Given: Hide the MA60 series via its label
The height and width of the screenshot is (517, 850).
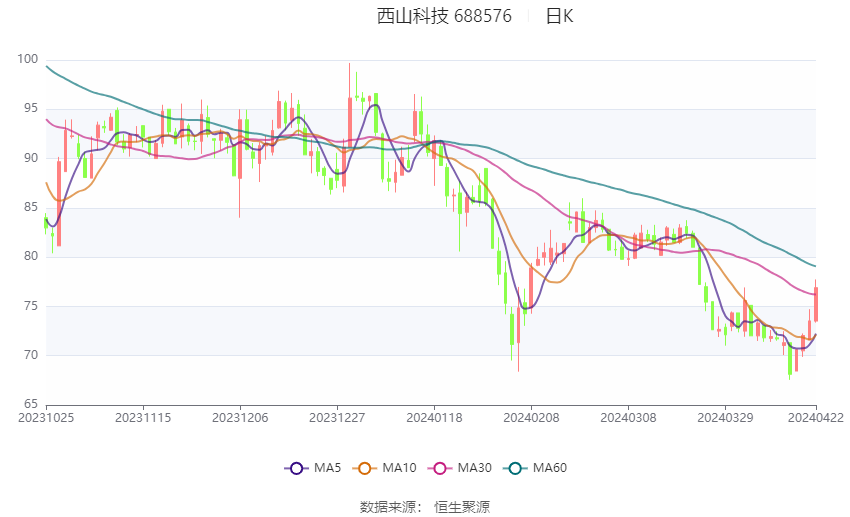Looking at the screenshot, I should point(550,468).
